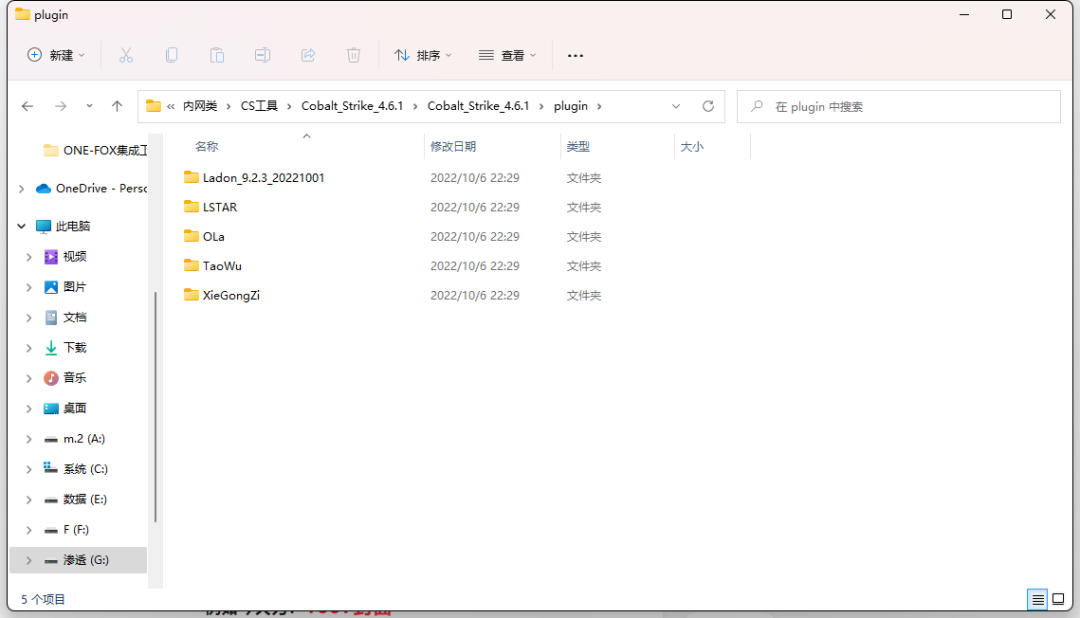1080x618 pixels.
Task: Navigate to 内网类 in breadcrumb
Action: tap(200, 106)
